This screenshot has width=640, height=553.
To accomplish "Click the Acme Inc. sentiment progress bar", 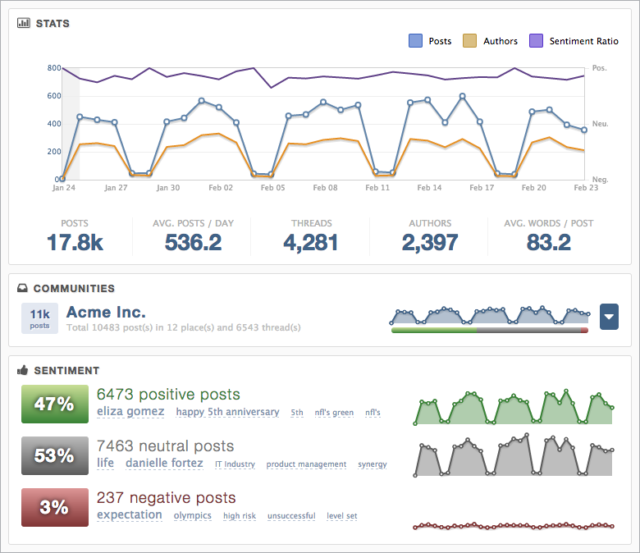I will (x=490, y=329).
